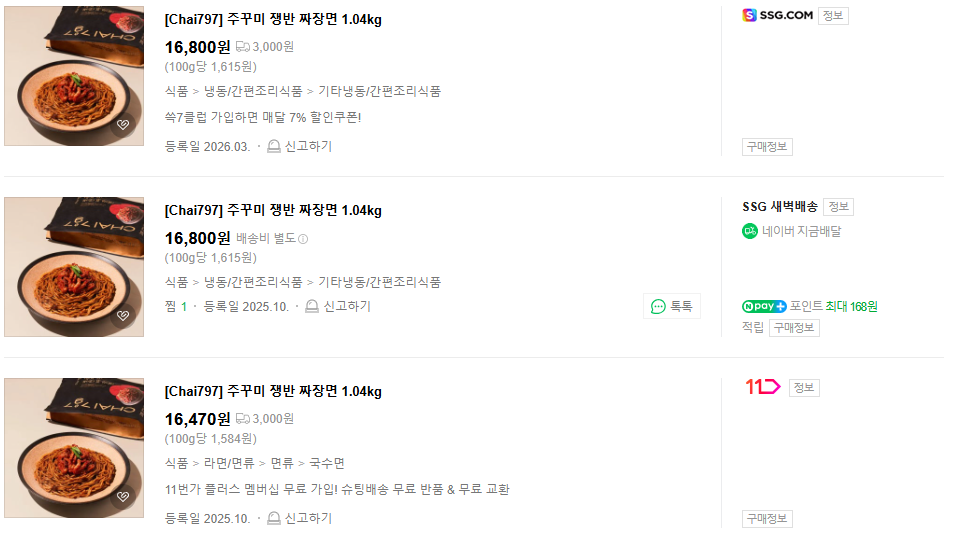The height and width of the screenshot is (546, 972).
Task: Open 구매정보 for the SSG.COM listing
Action: [767, 146]
